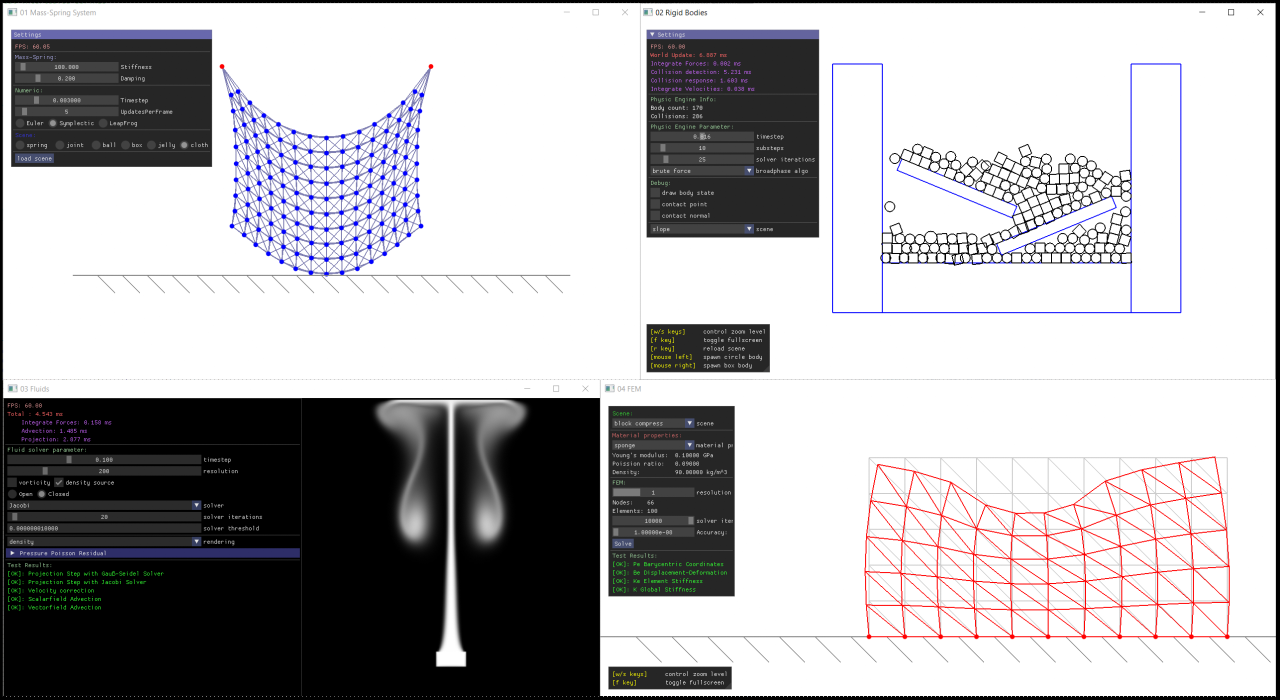Check the contact point checkbox

tap(654, 204)
